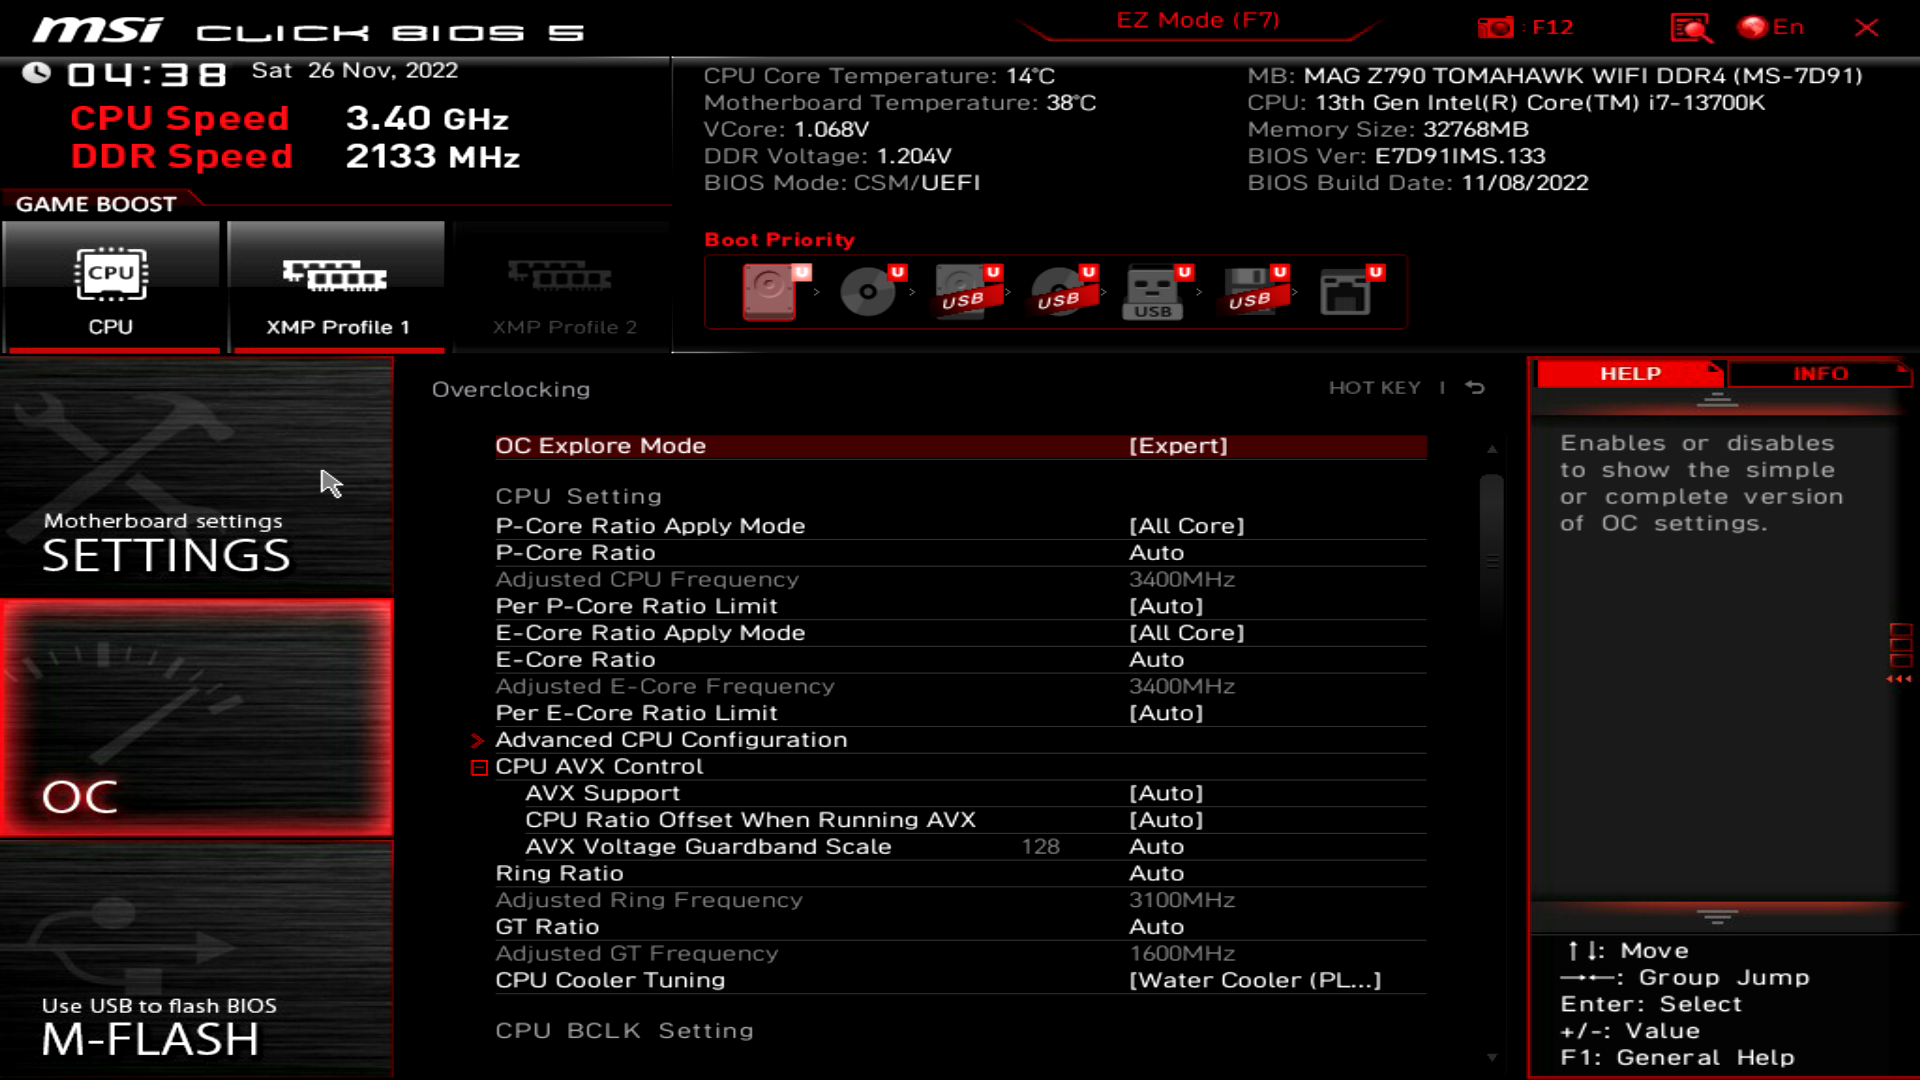This screenshot has height=1080, width=1920.
Task: Edit the Ring Ratio value
Action: [x=960, y=874]
